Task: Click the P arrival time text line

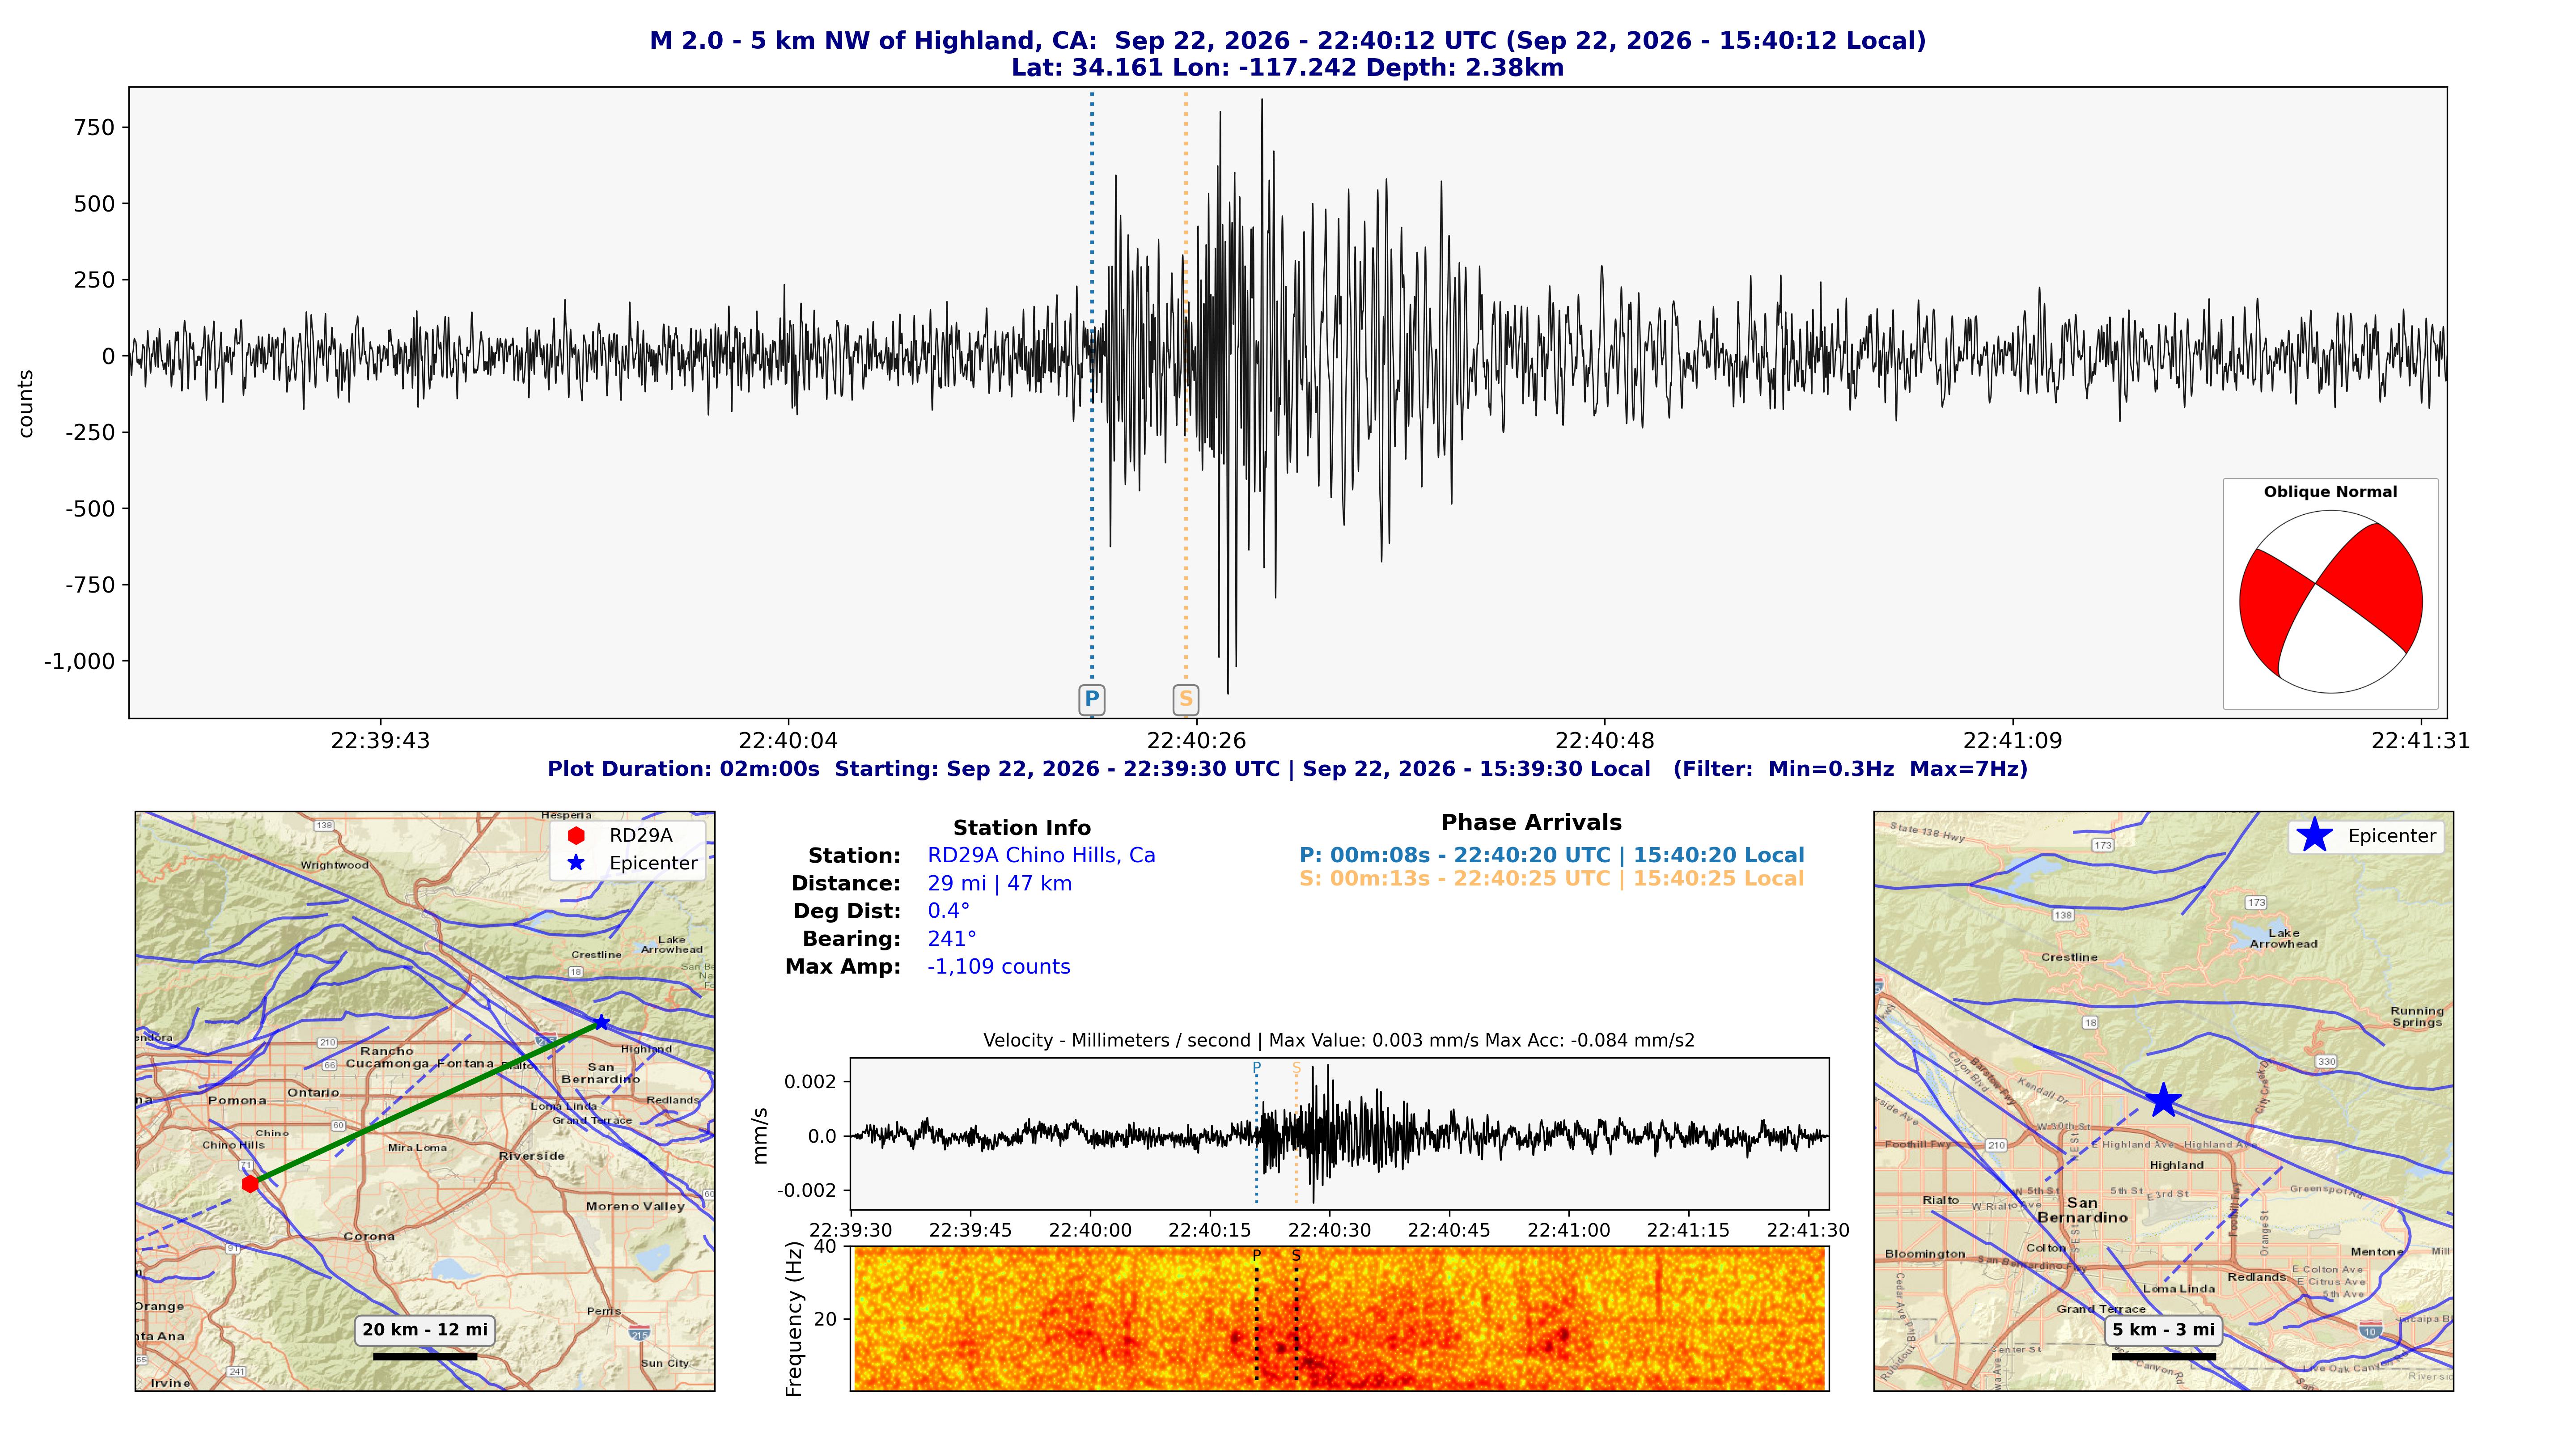Action: pos(1551,855)
